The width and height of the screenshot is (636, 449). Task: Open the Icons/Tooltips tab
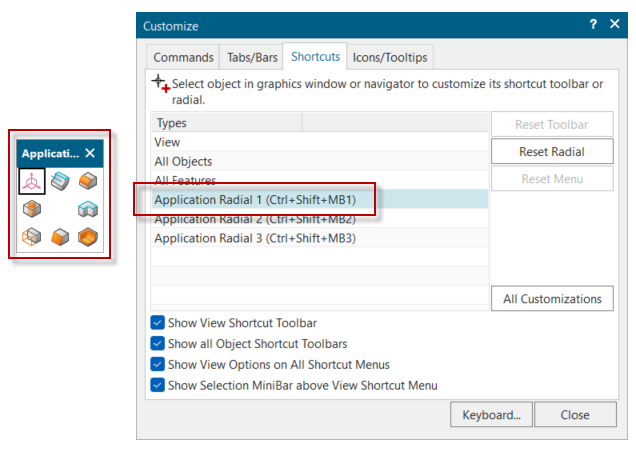pyautogui.click(x=389, y=57)
